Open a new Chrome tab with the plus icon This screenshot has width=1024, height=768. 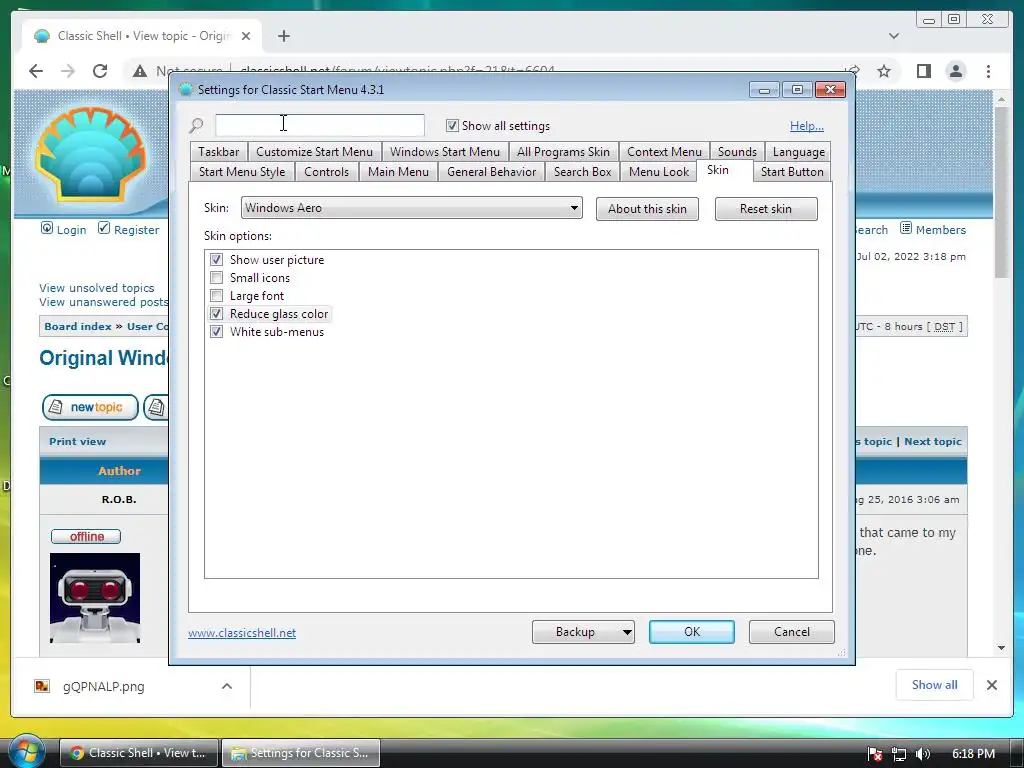pos(283,36)
